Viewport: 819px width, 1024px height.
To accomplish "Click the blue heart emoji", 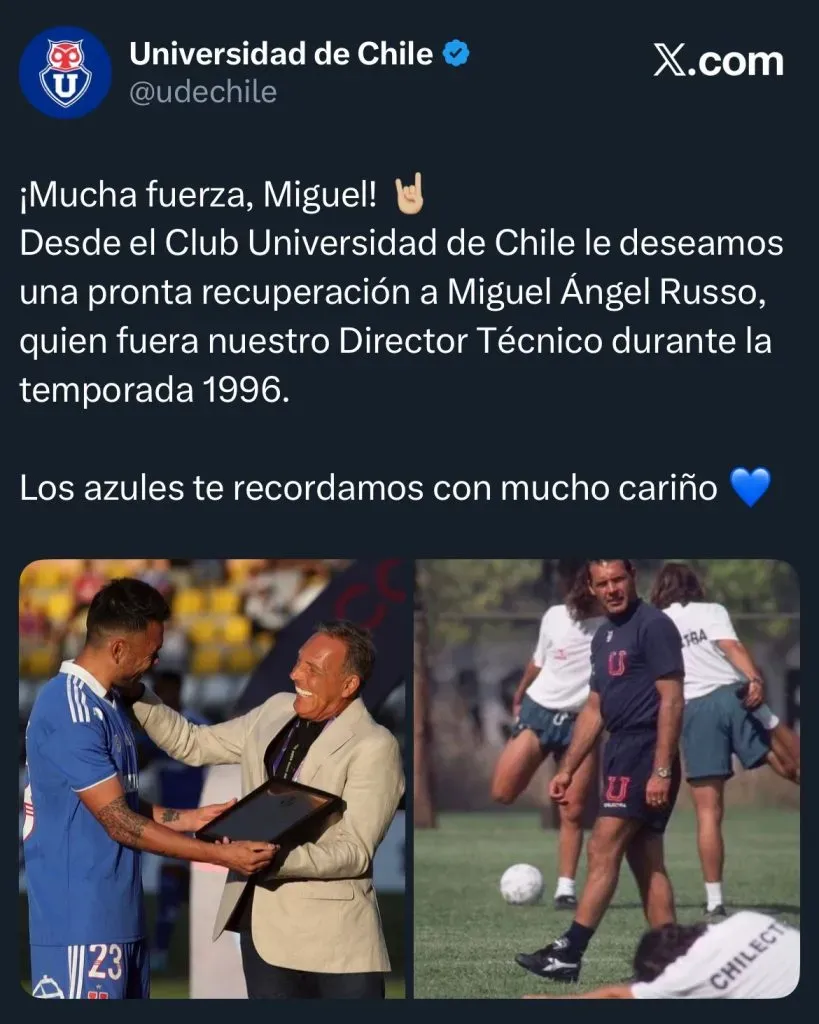I will point(750,487).
